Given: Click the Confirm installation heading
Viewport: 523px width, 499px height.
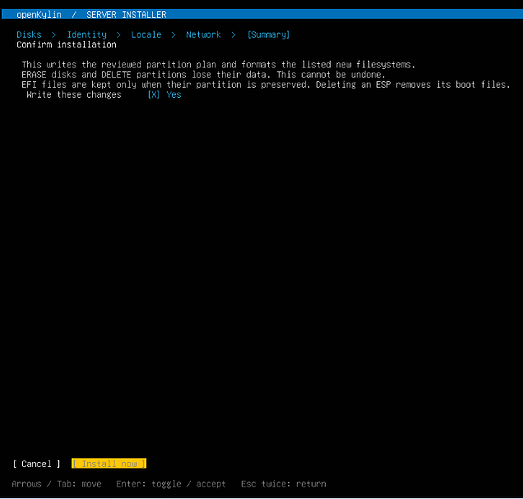Looking at the screenshot, I should point(66,45).
